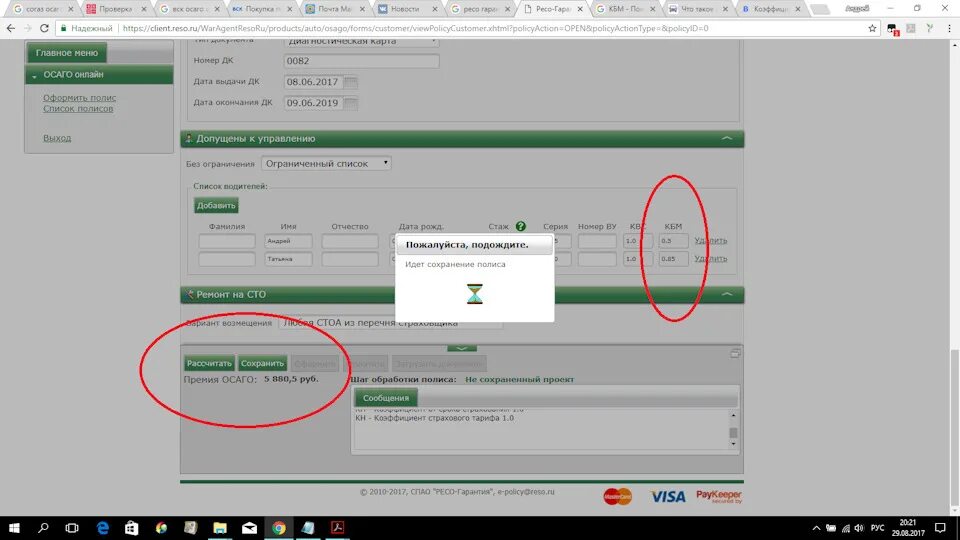Viewport: 960px width, 540px height.
Task: Show hidden system tray icons
Action: click(816, 528)
